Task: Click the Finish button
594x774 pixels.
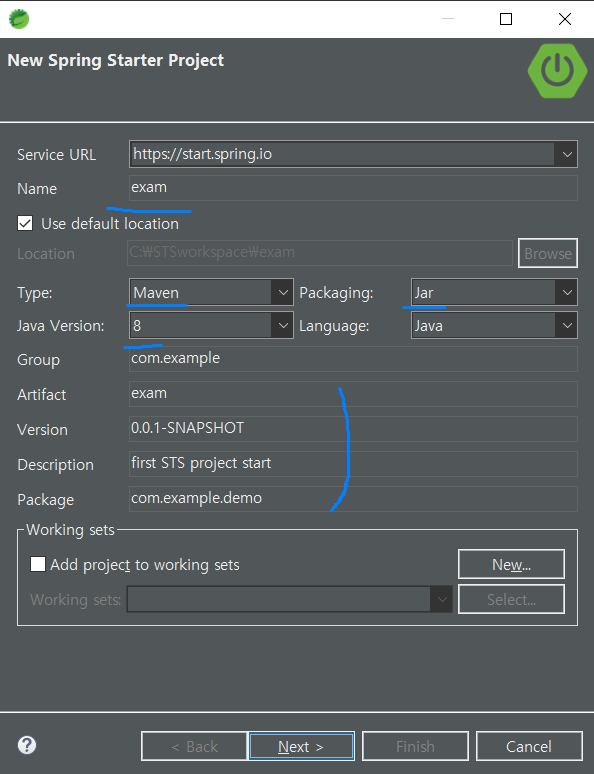Action: coord(415,746)
